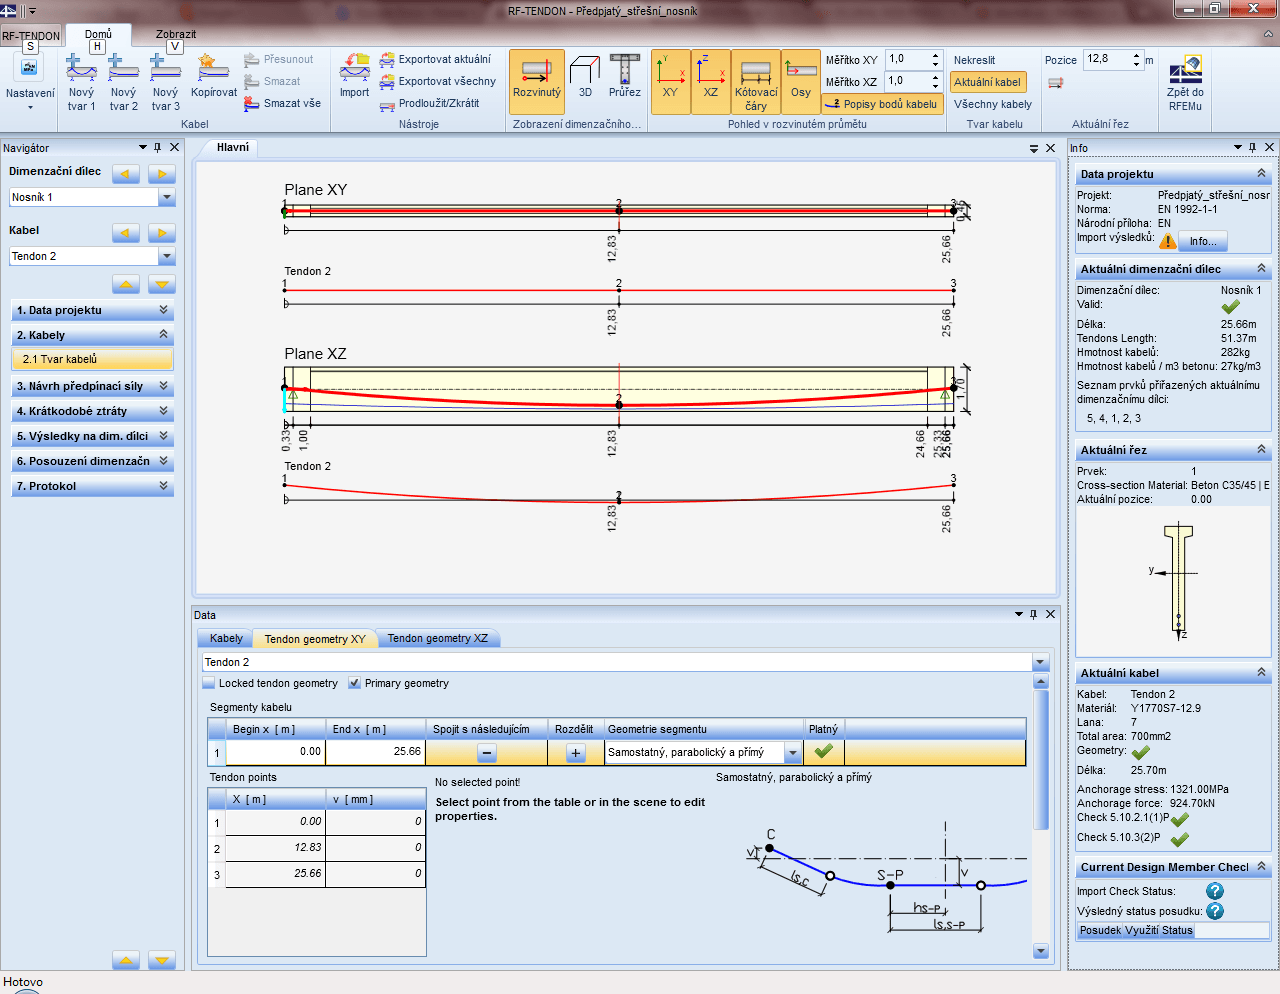Expand 7. Protokol section

92,486
